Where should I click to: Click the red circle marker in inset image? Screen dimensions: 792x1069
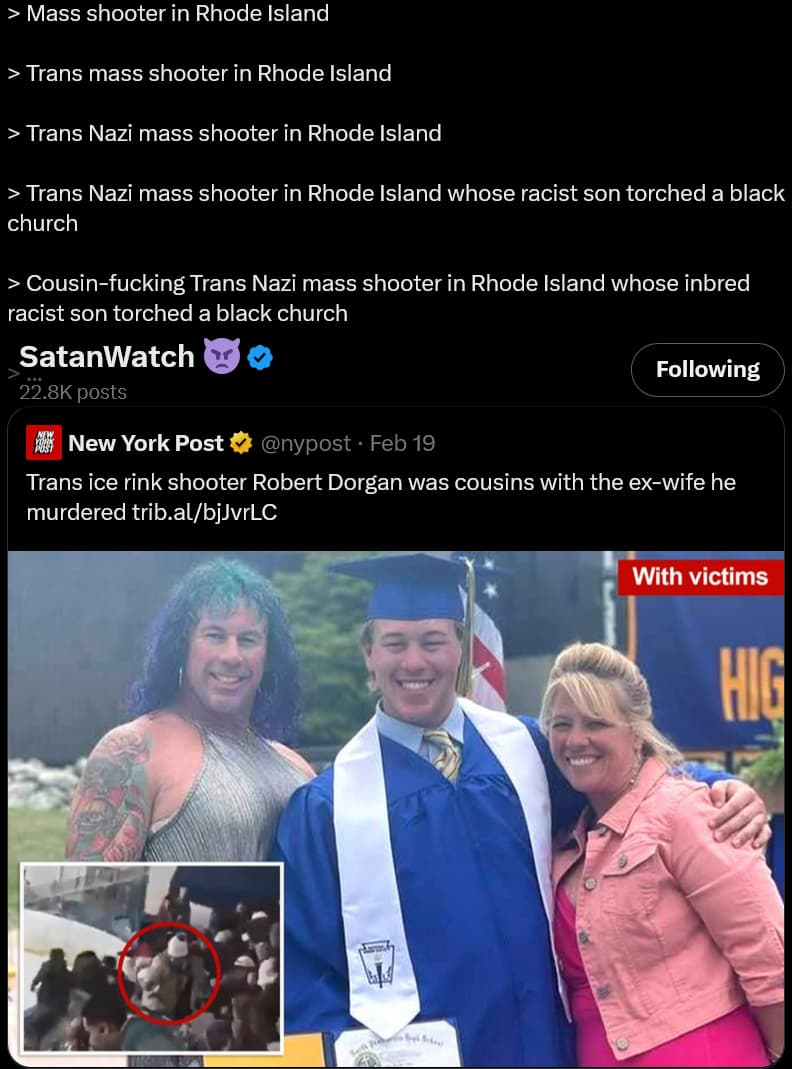(x=170, y=973)
